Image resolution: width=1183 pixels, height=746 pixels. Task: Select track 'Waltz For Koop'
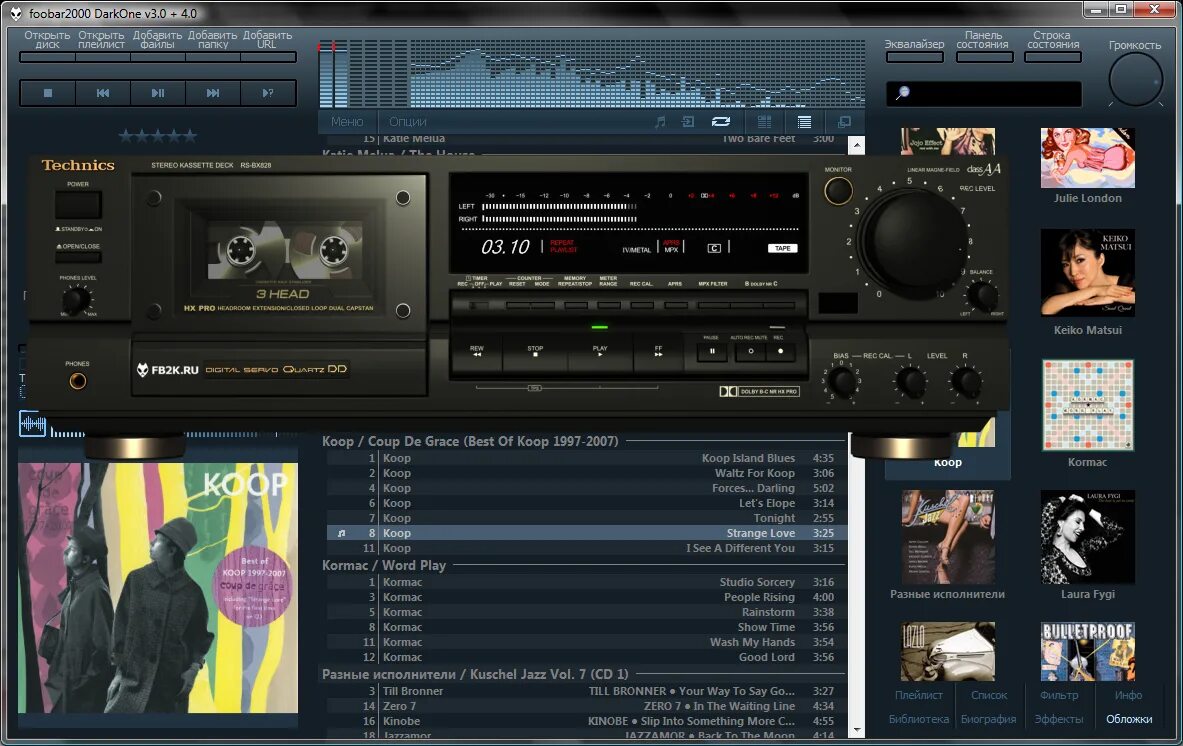(x=586, y=473)
